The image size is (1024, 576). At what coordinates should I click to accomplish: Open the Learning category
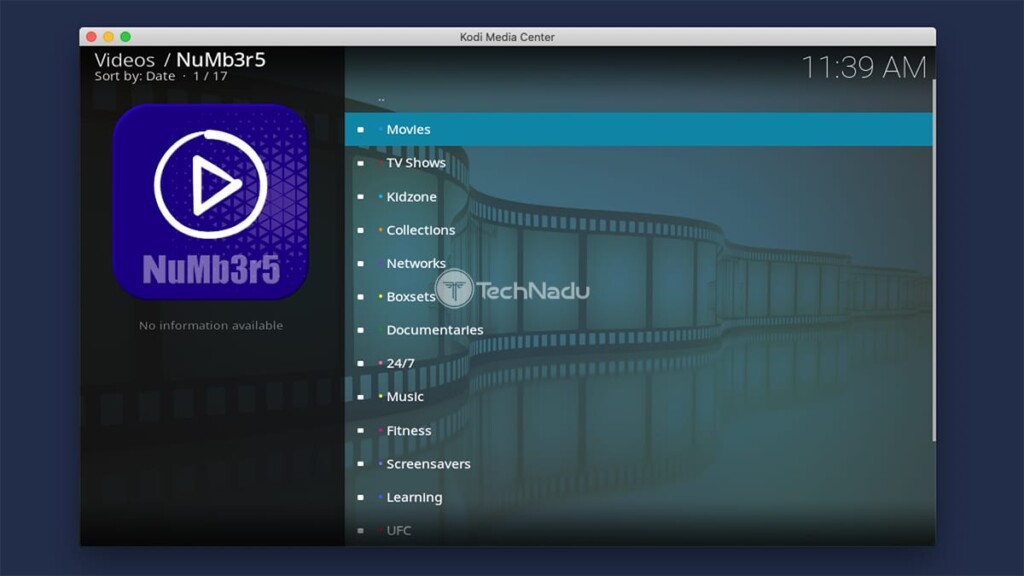[639, 497]
